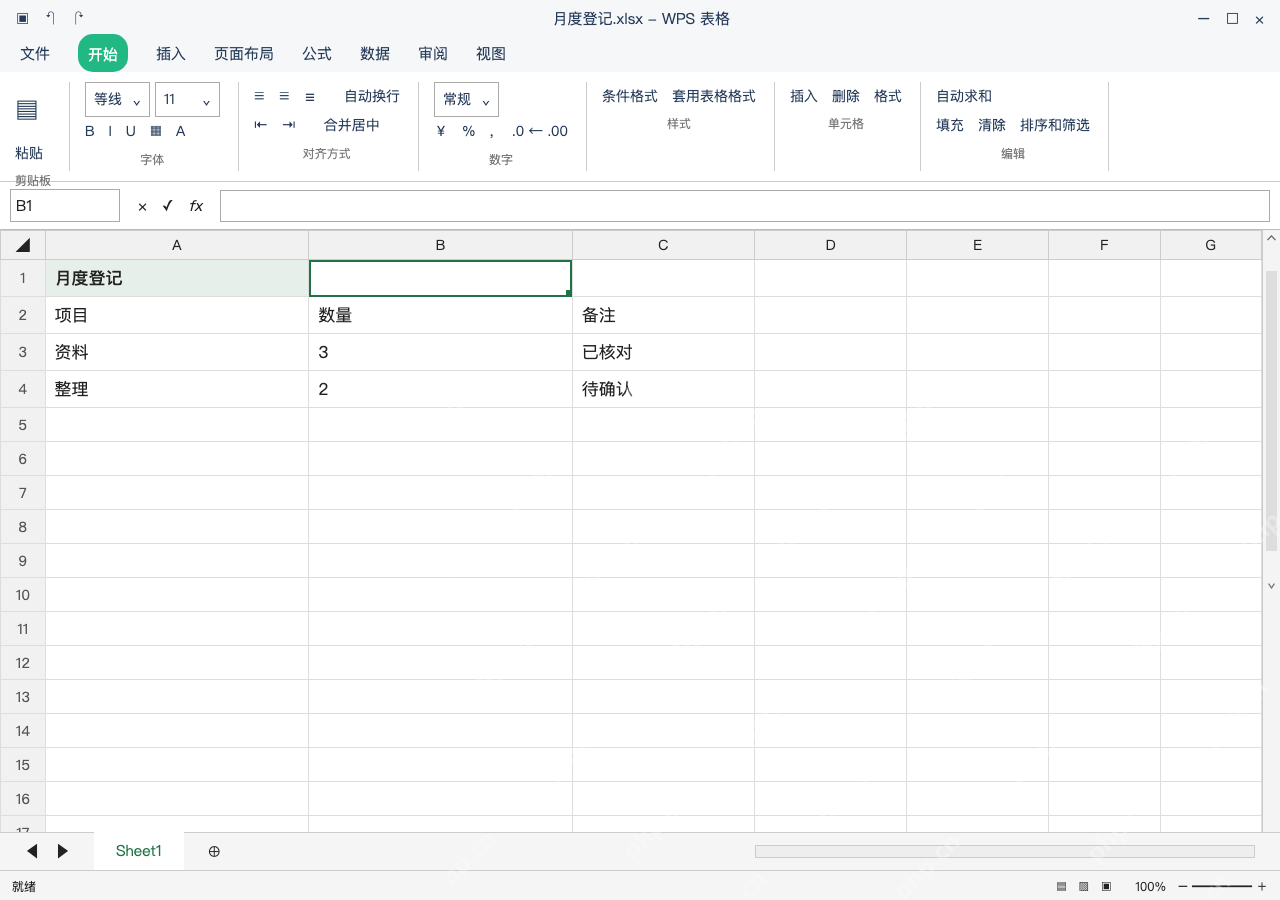Image resolution: width=1280 pixels, height=900 pixels.
Task: Switch to the 数据 ribbon tab
Action: 375,54
